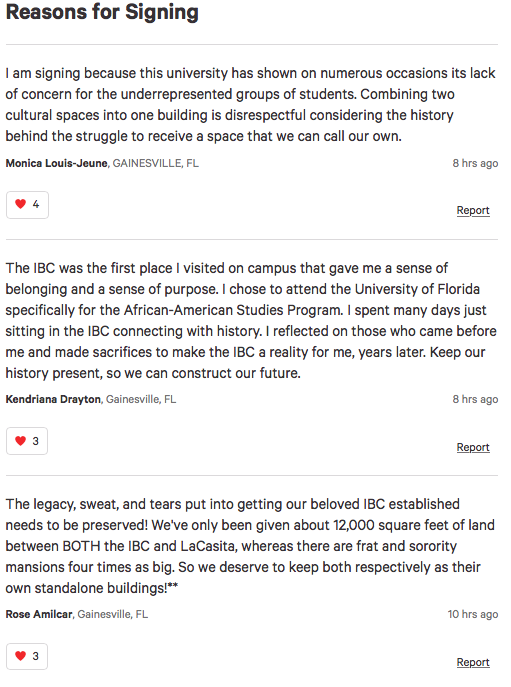This screenshot has width=511, height=687.
Task: Click the like button showing 4 likes
Action: (x=27, y=205)
